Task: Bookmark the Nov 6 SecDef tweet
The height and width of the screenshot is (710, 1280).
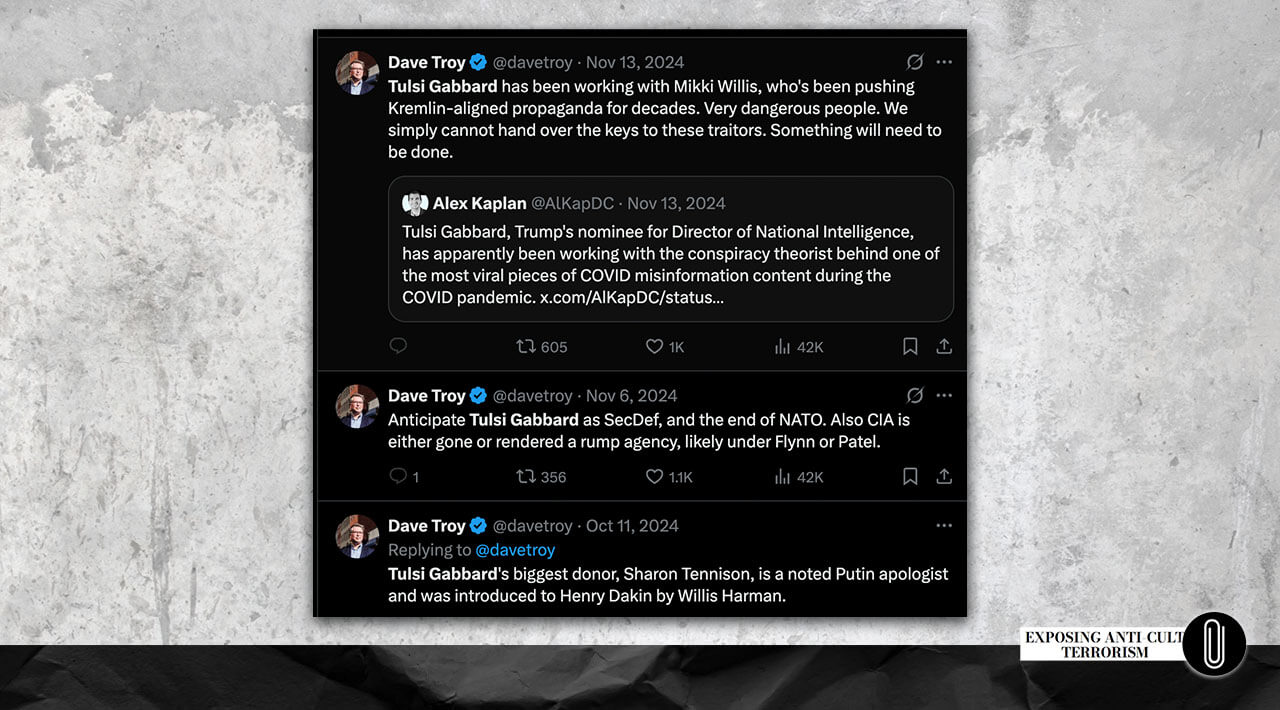Action: (910, 476)
